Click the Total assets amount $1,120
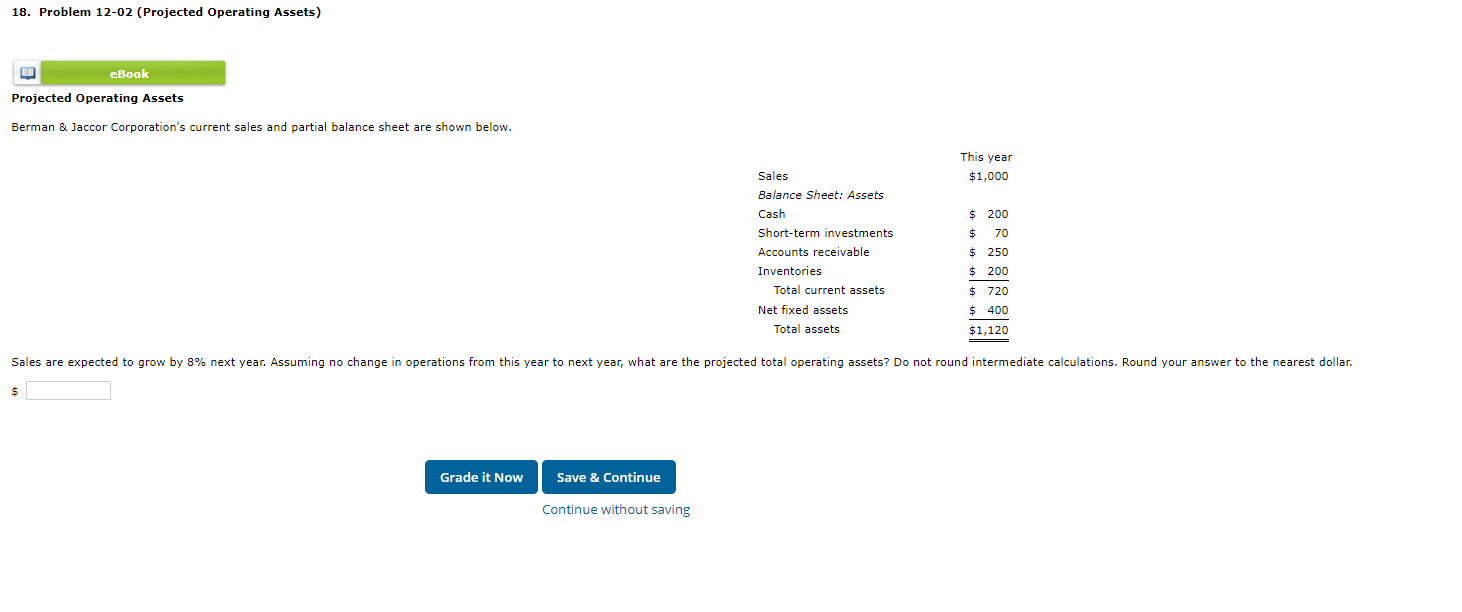 (988, 329)
